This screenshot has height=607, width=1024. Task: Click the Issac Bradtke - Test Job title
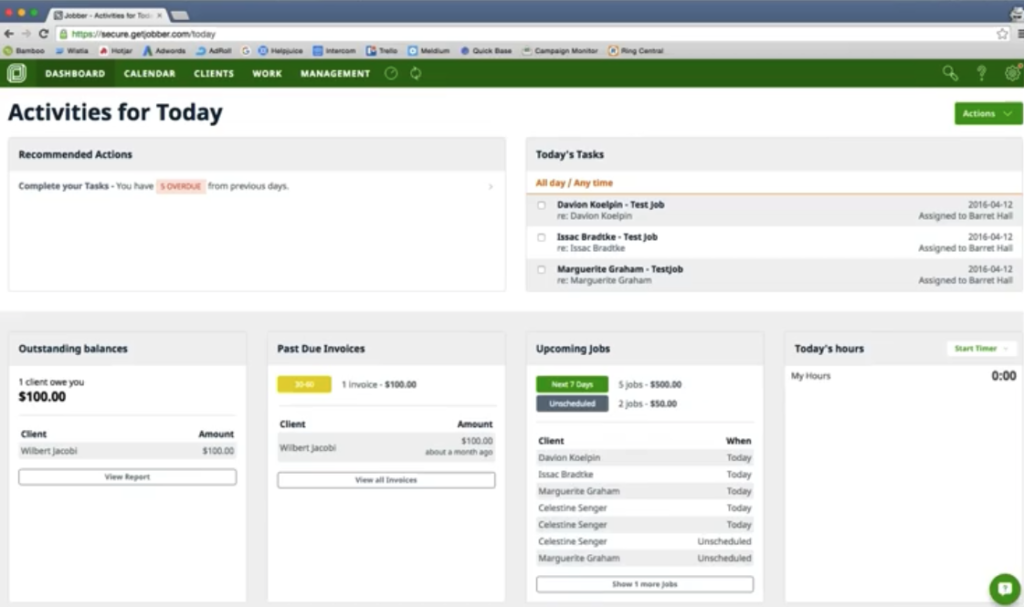tap(607, 237)
